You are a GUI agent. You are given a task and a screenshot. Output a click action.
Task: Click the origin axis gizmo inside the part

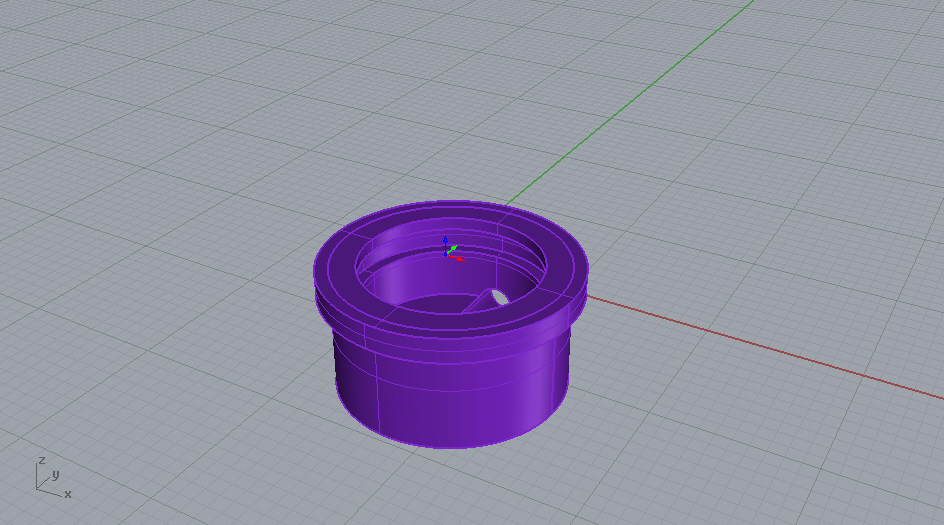click(447, 253)
